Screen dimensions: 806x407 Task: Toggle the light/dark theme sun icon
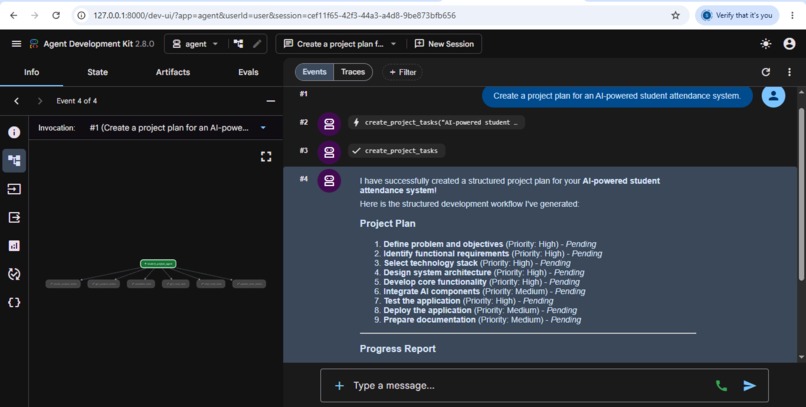pyautogui.click(x=765, y=44)
